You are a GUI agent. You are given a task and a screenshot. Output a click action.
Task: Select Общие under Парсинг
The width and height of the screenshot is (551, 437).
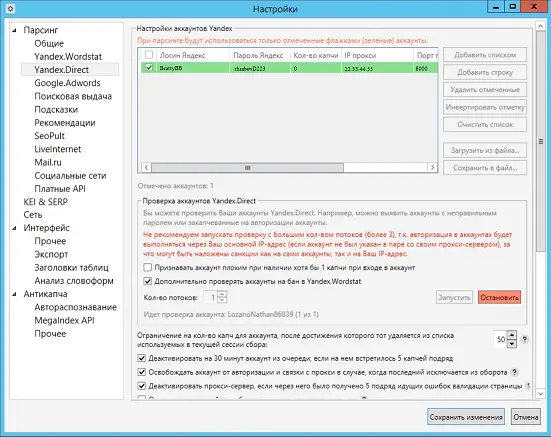coord(49,44)
